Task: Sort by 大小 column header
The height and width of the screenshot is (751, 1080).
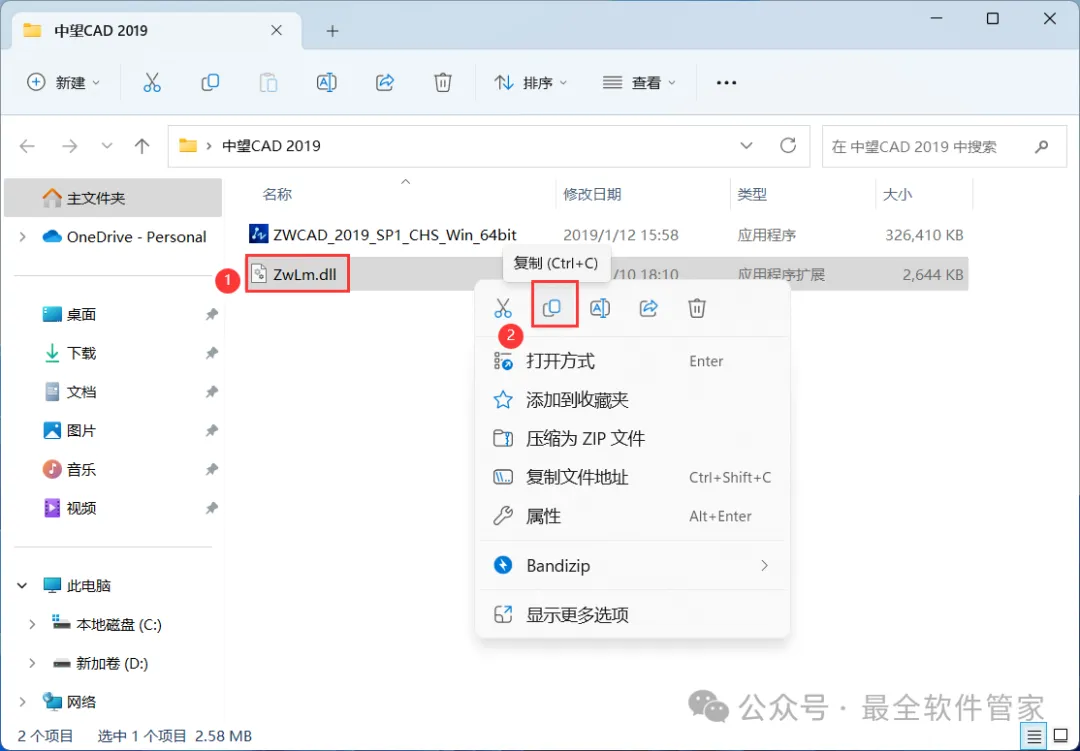Action: (x=897, y=194)
